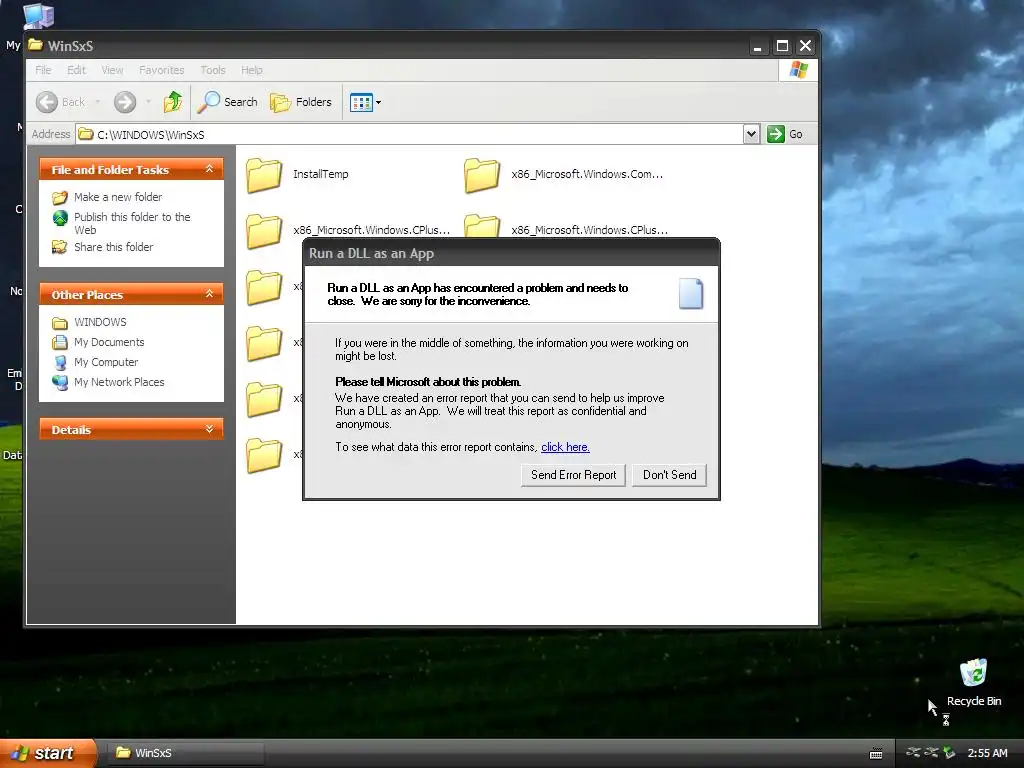Click the My Network Places icon

point(60,382)
